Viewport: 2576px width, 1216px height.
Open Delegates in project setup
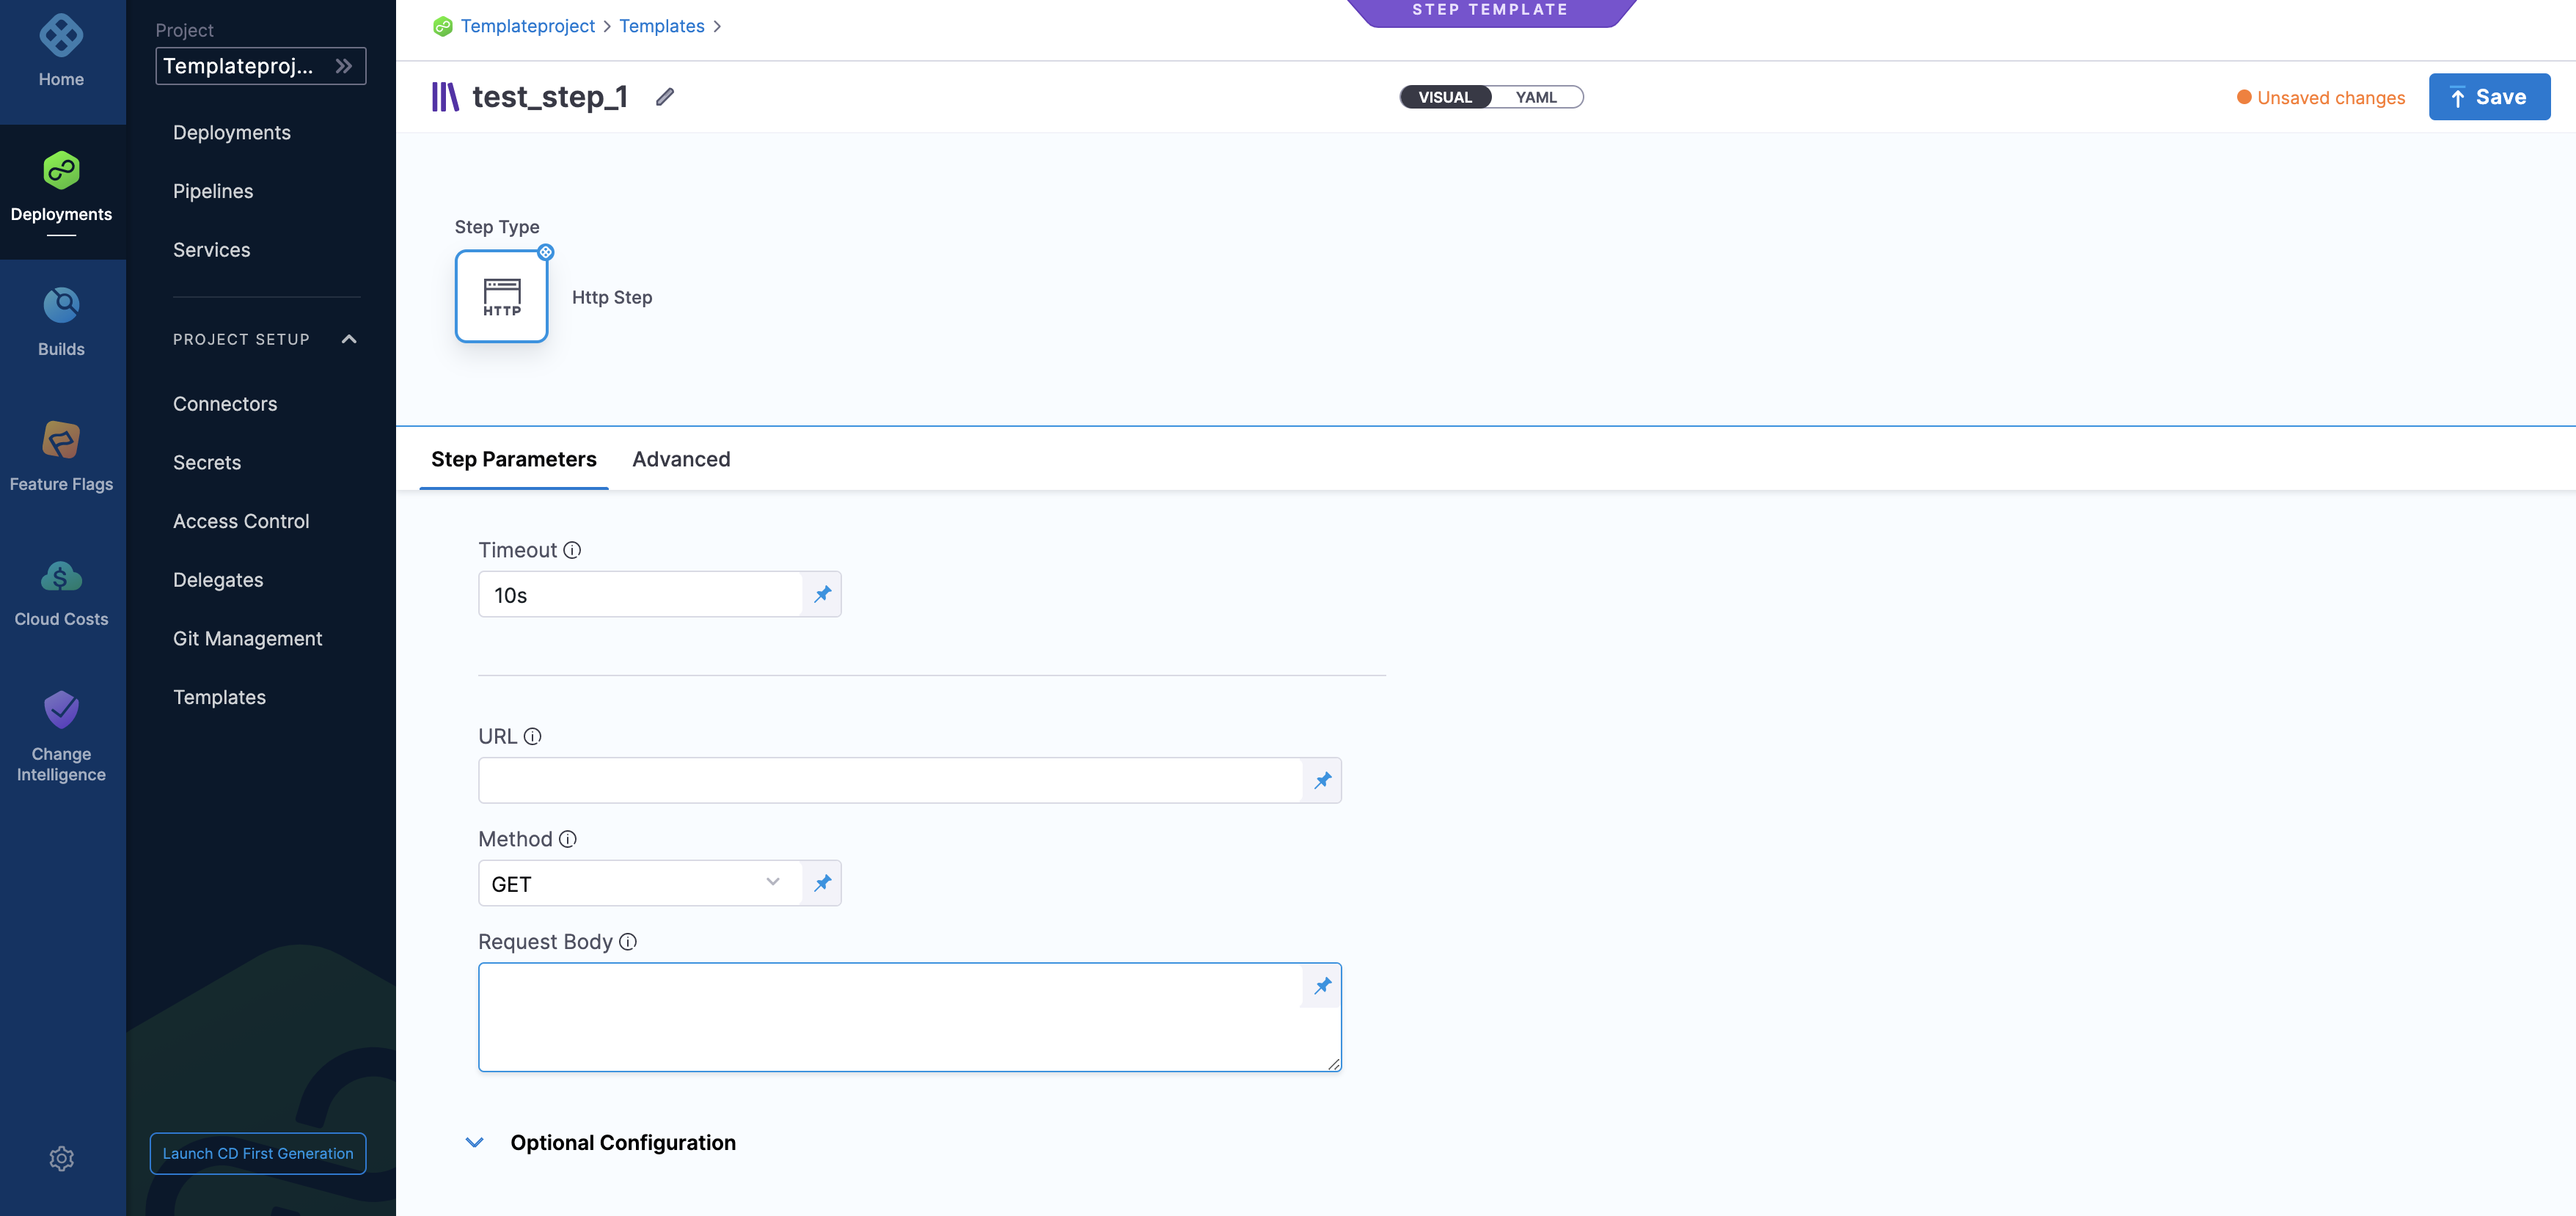tap(218, 580)
